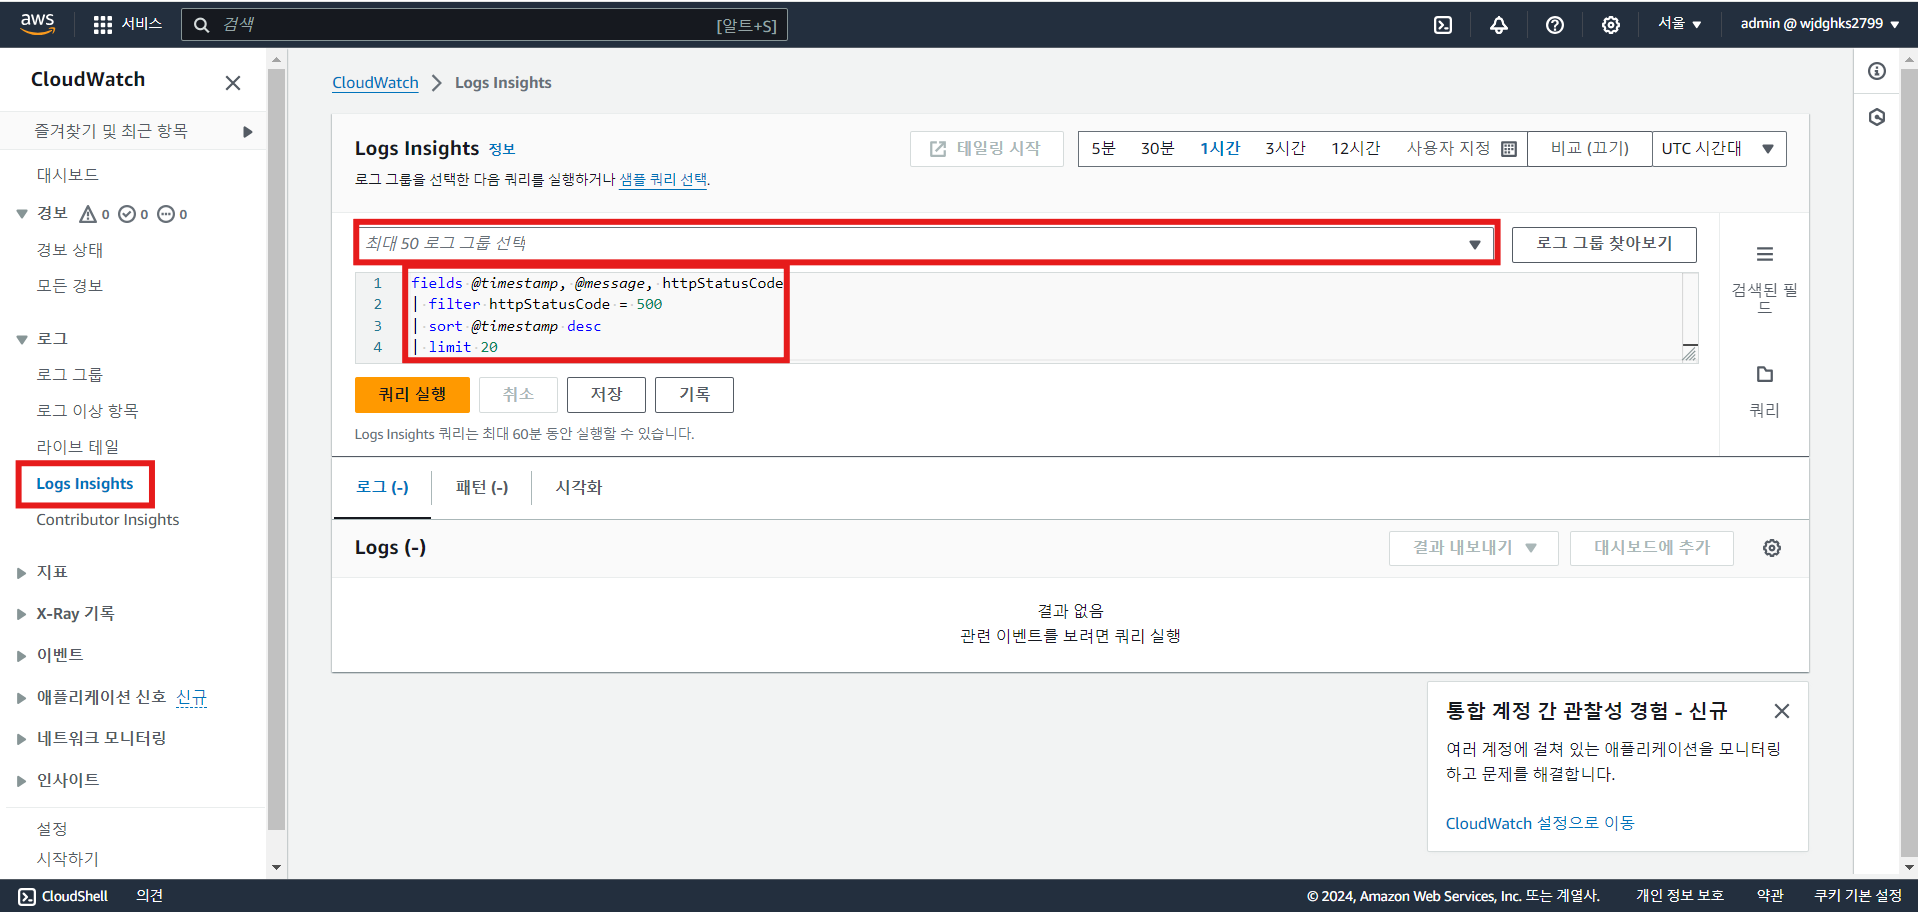Screen dimensions: 1918x912
Task: Click the OK alarms check icon
Action: (x=127, y=214)
